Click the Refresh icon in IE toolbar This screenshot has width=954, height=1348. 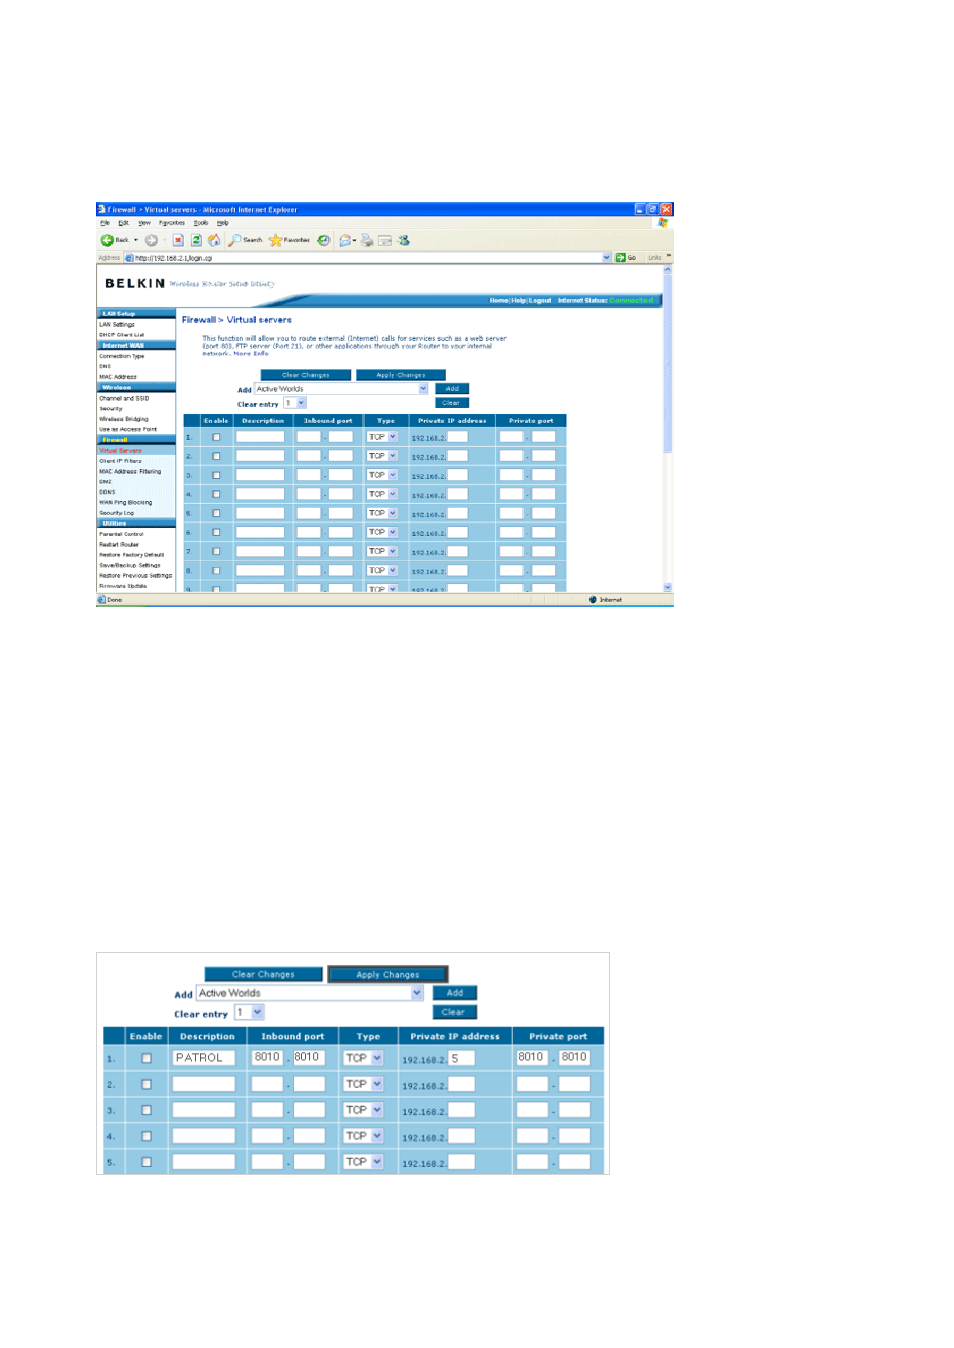196,240
